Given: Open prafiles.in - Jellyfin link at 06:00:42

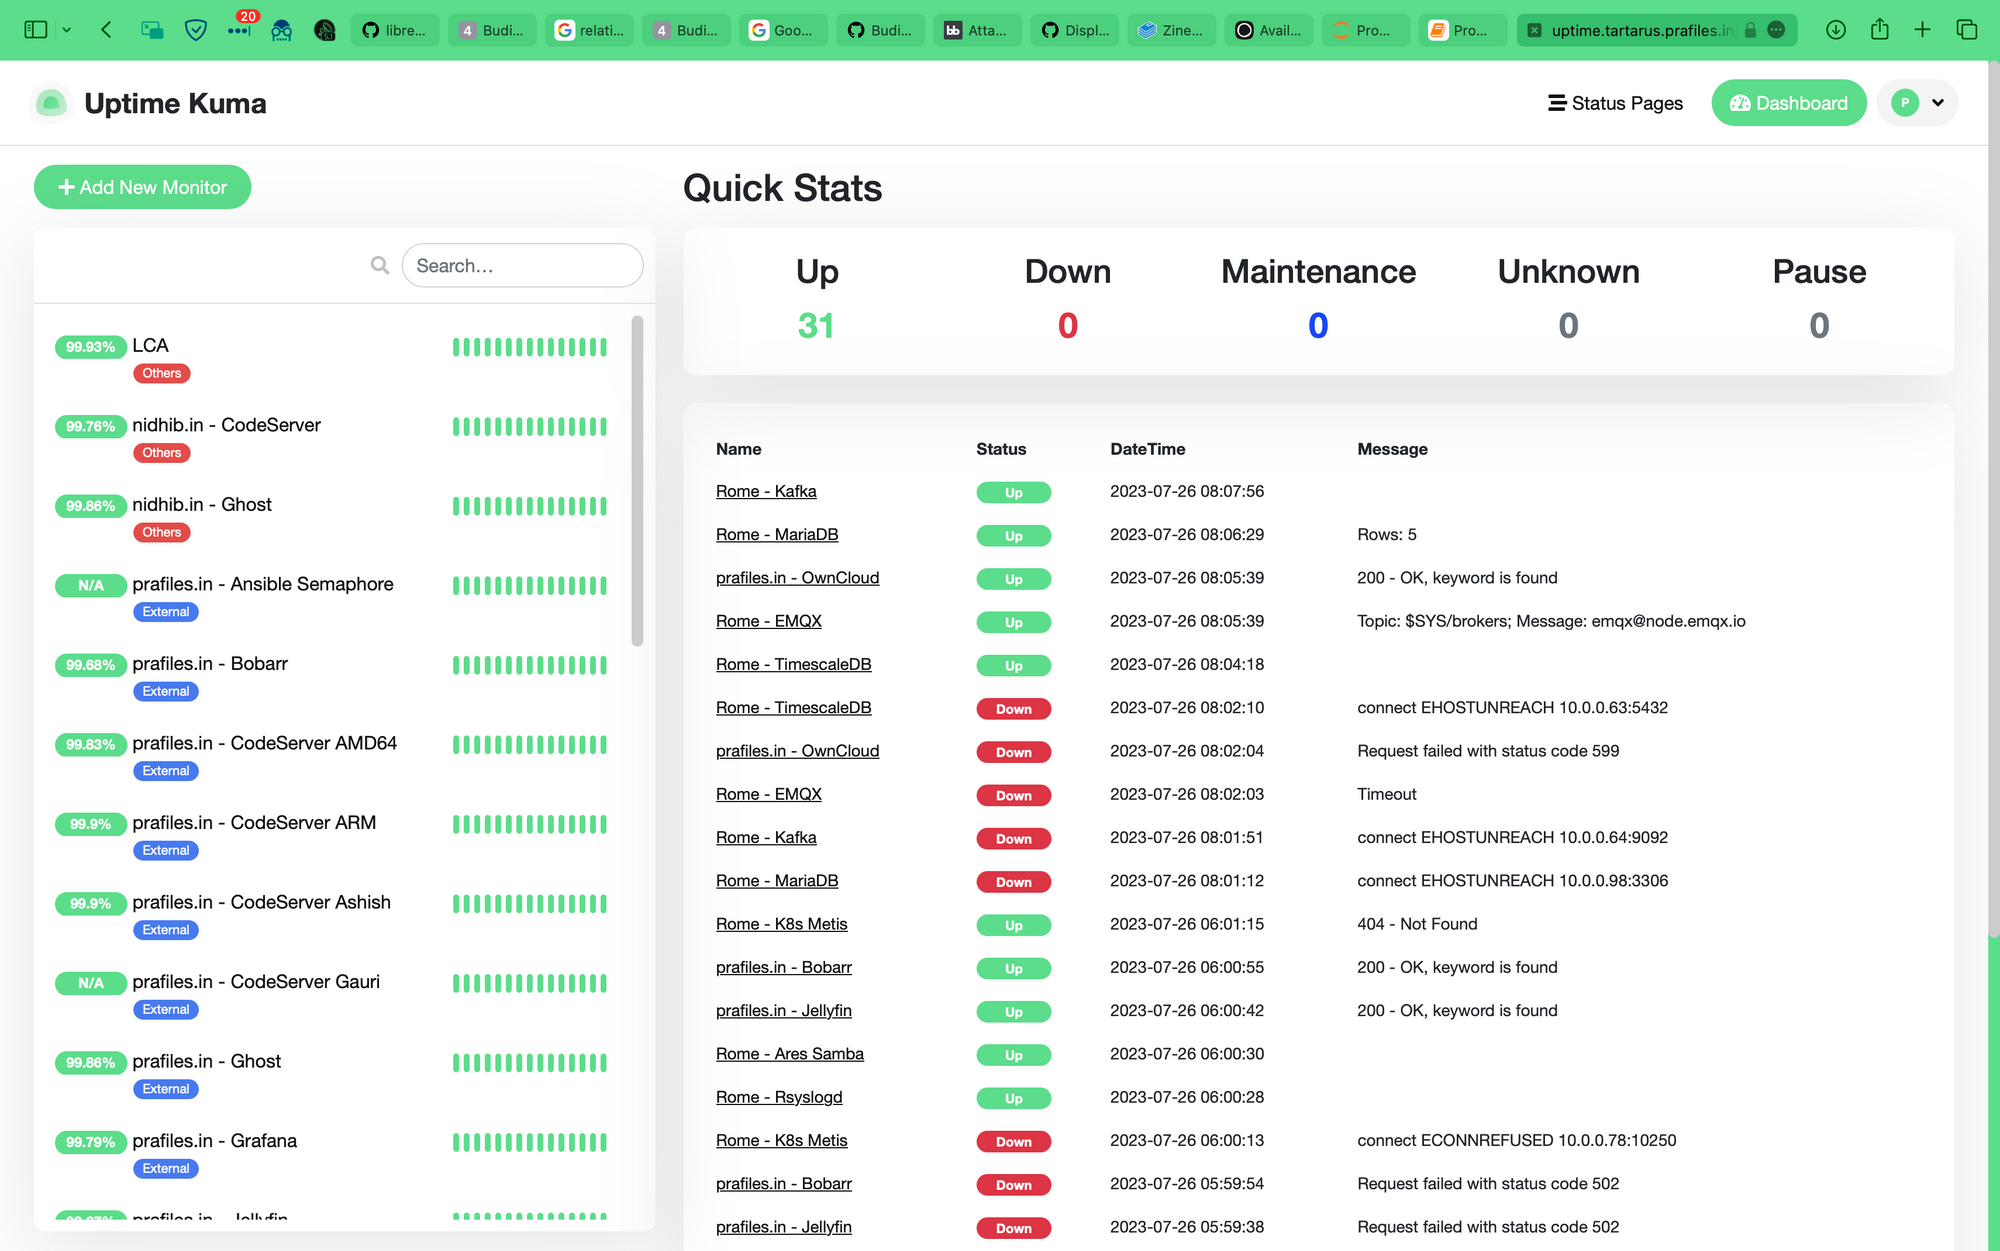Looking at the screenshot, I should pos(783,1011).
